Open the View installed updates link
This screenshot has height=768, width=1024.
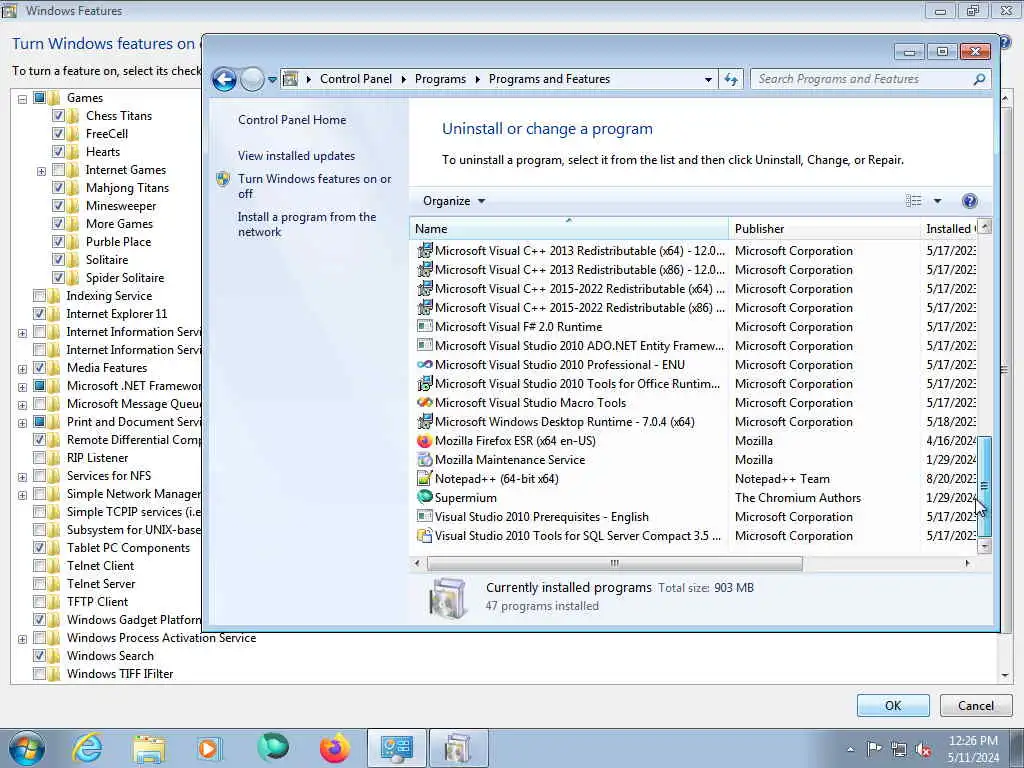[296, 156]
